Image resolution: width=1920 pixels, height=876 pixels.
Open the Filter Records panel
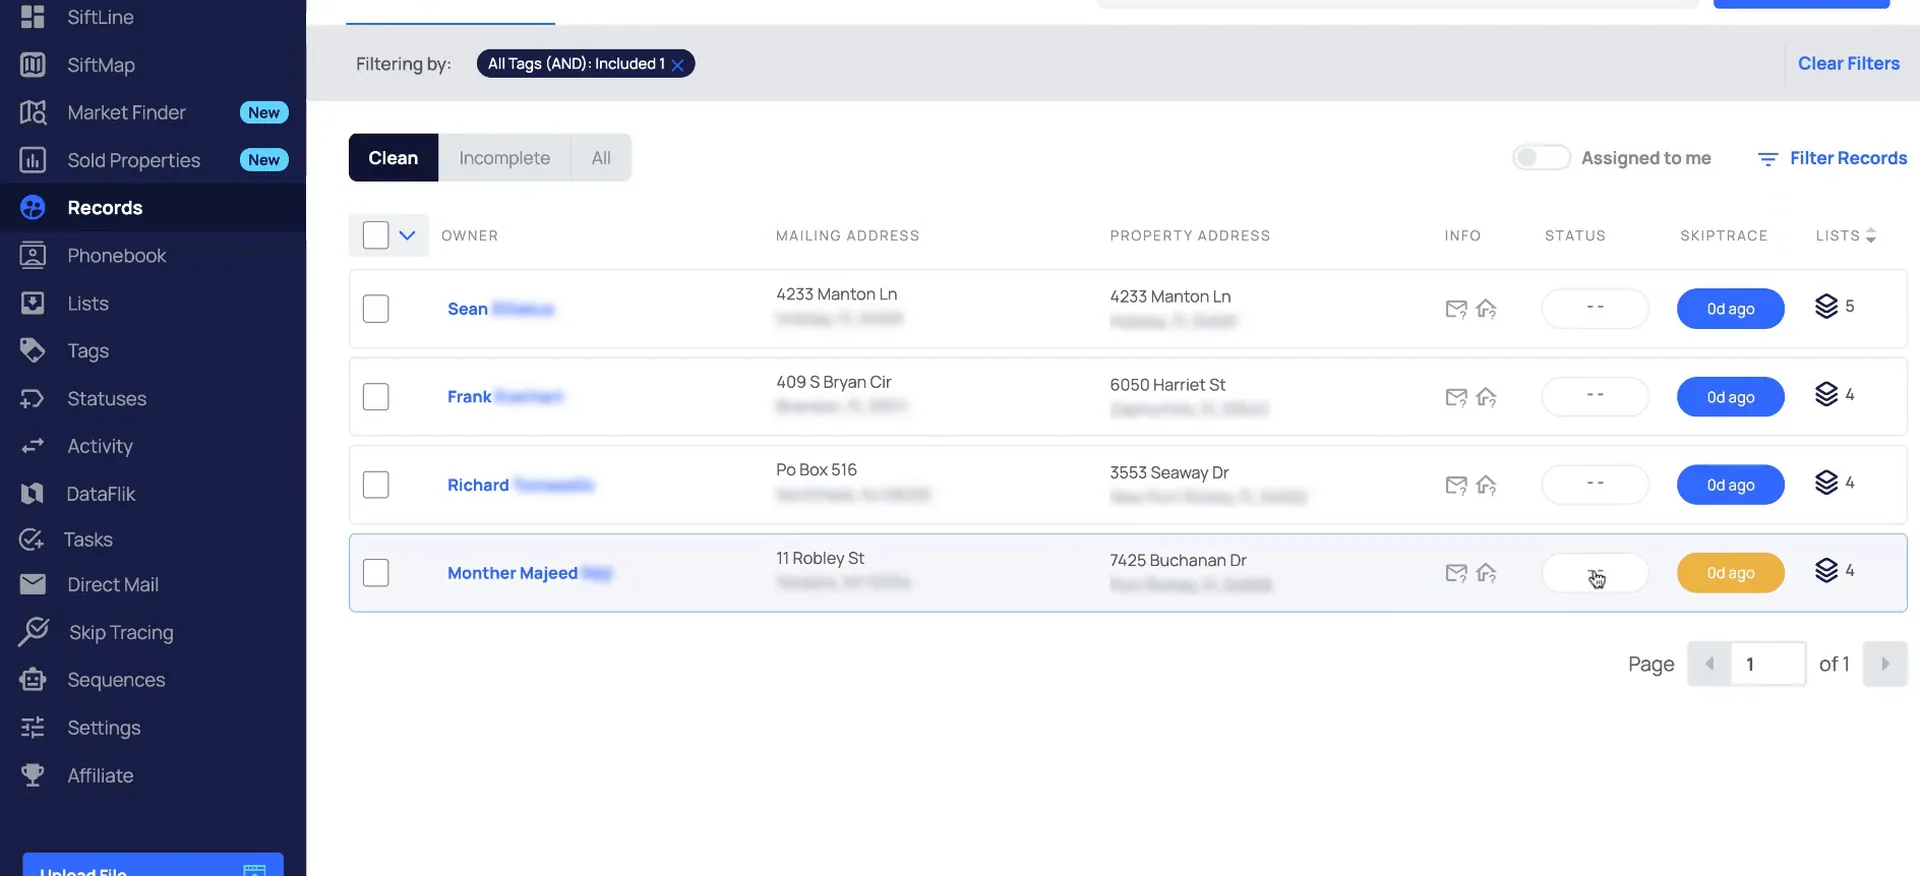click(x=1832, y=158)
